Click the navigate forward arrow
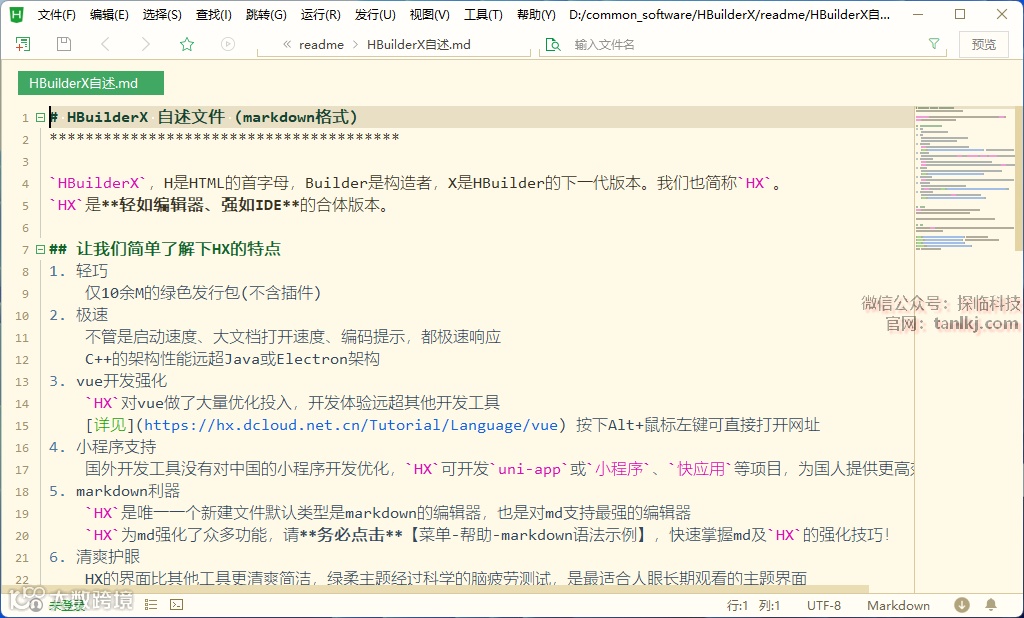 [146, 44]
